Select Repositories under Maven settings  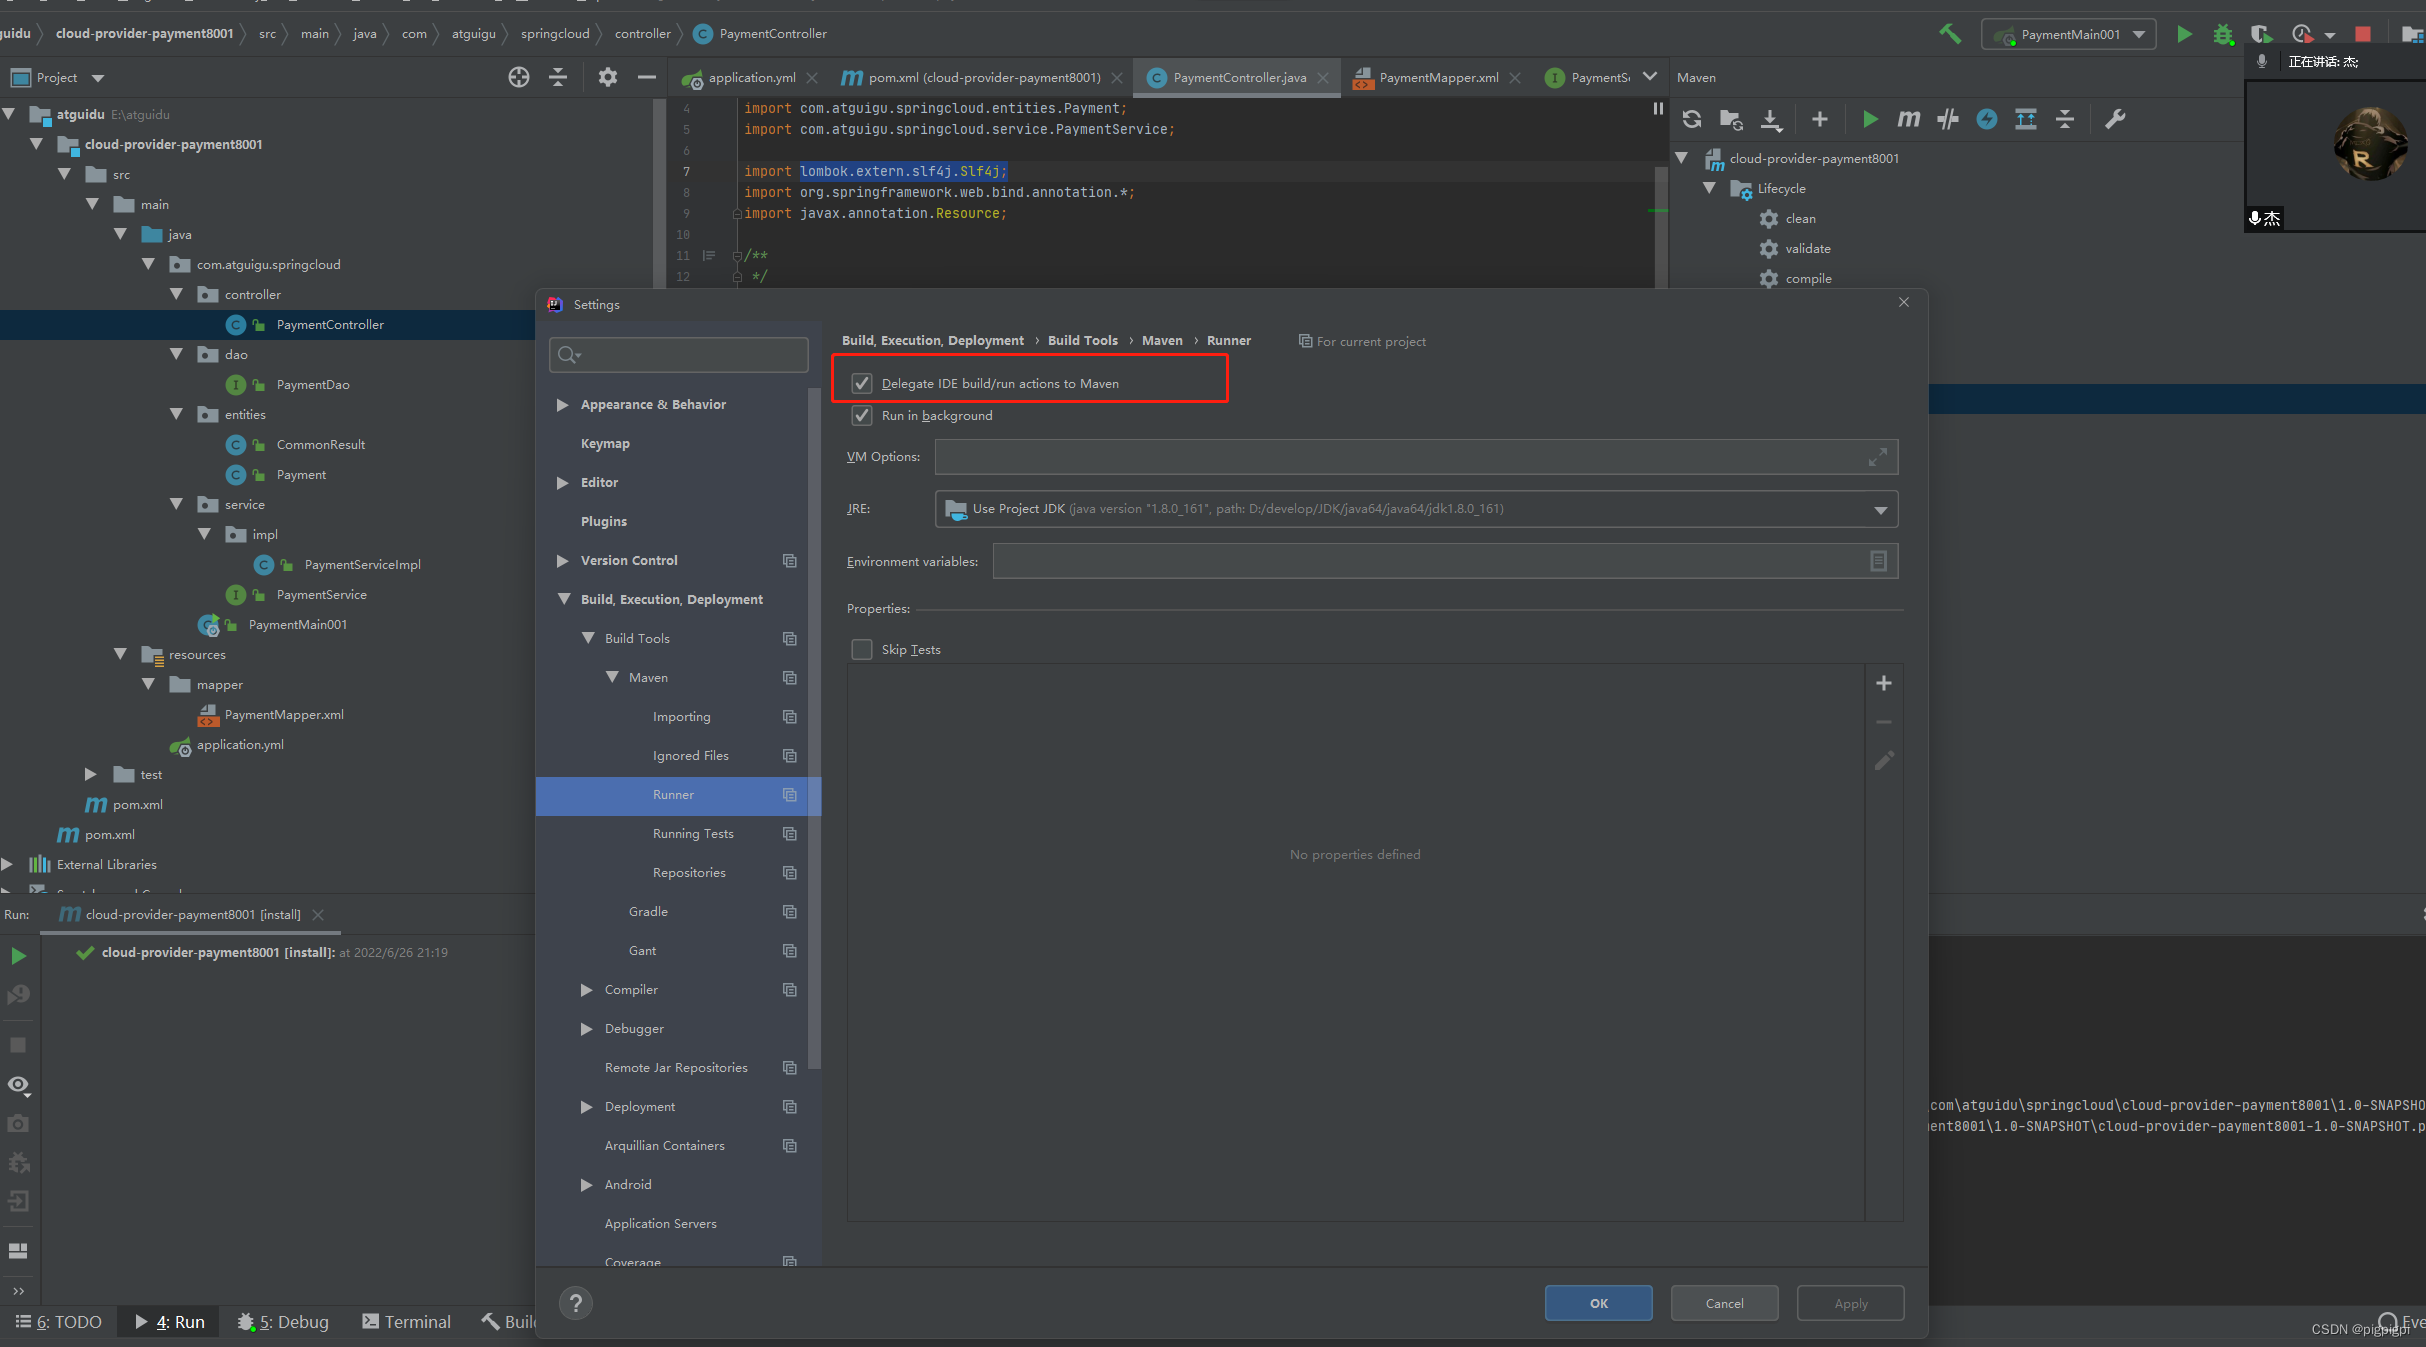tap(689, 872)
